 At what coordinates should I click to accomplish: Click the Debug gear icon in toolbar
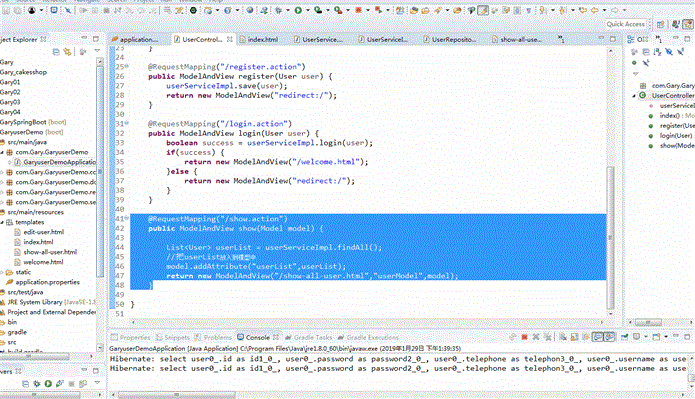coord(278,10)
